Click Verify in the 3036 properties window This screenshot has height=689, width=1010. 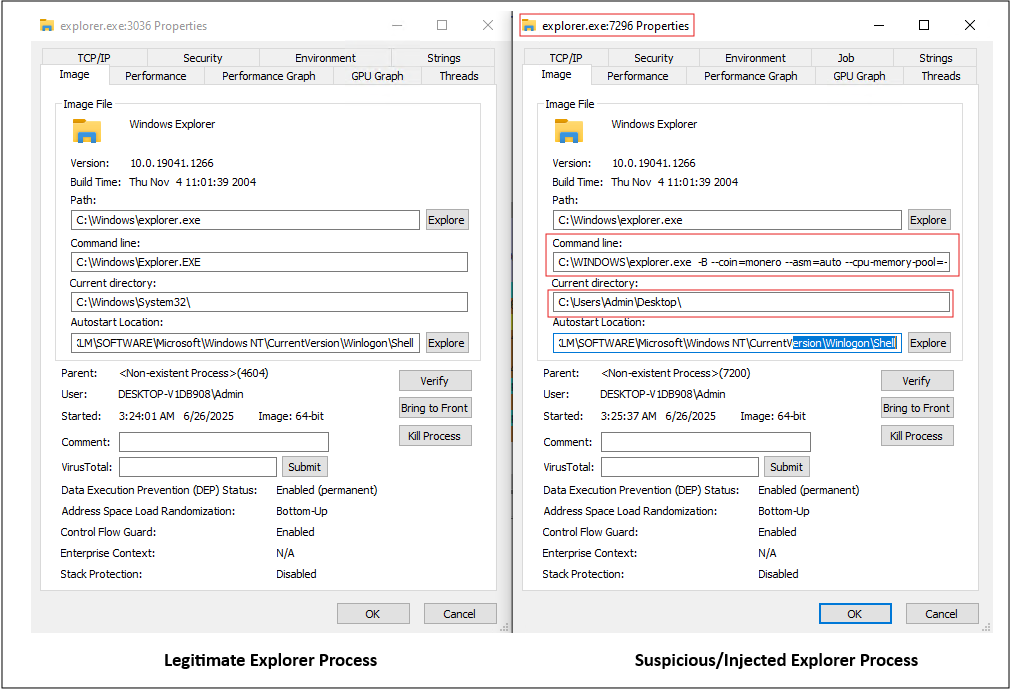(x=435, y=381)
